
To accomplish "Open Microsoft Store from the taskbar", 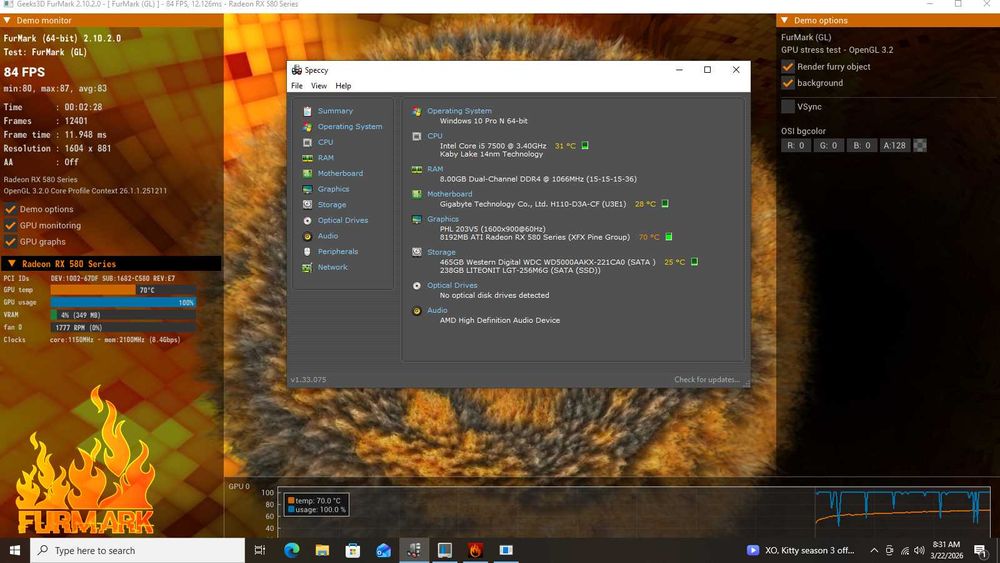I will (x=353, y=550).
